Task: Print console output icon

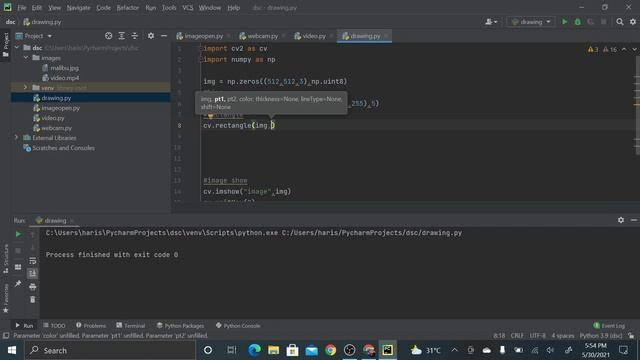Action: click(33, 287)
